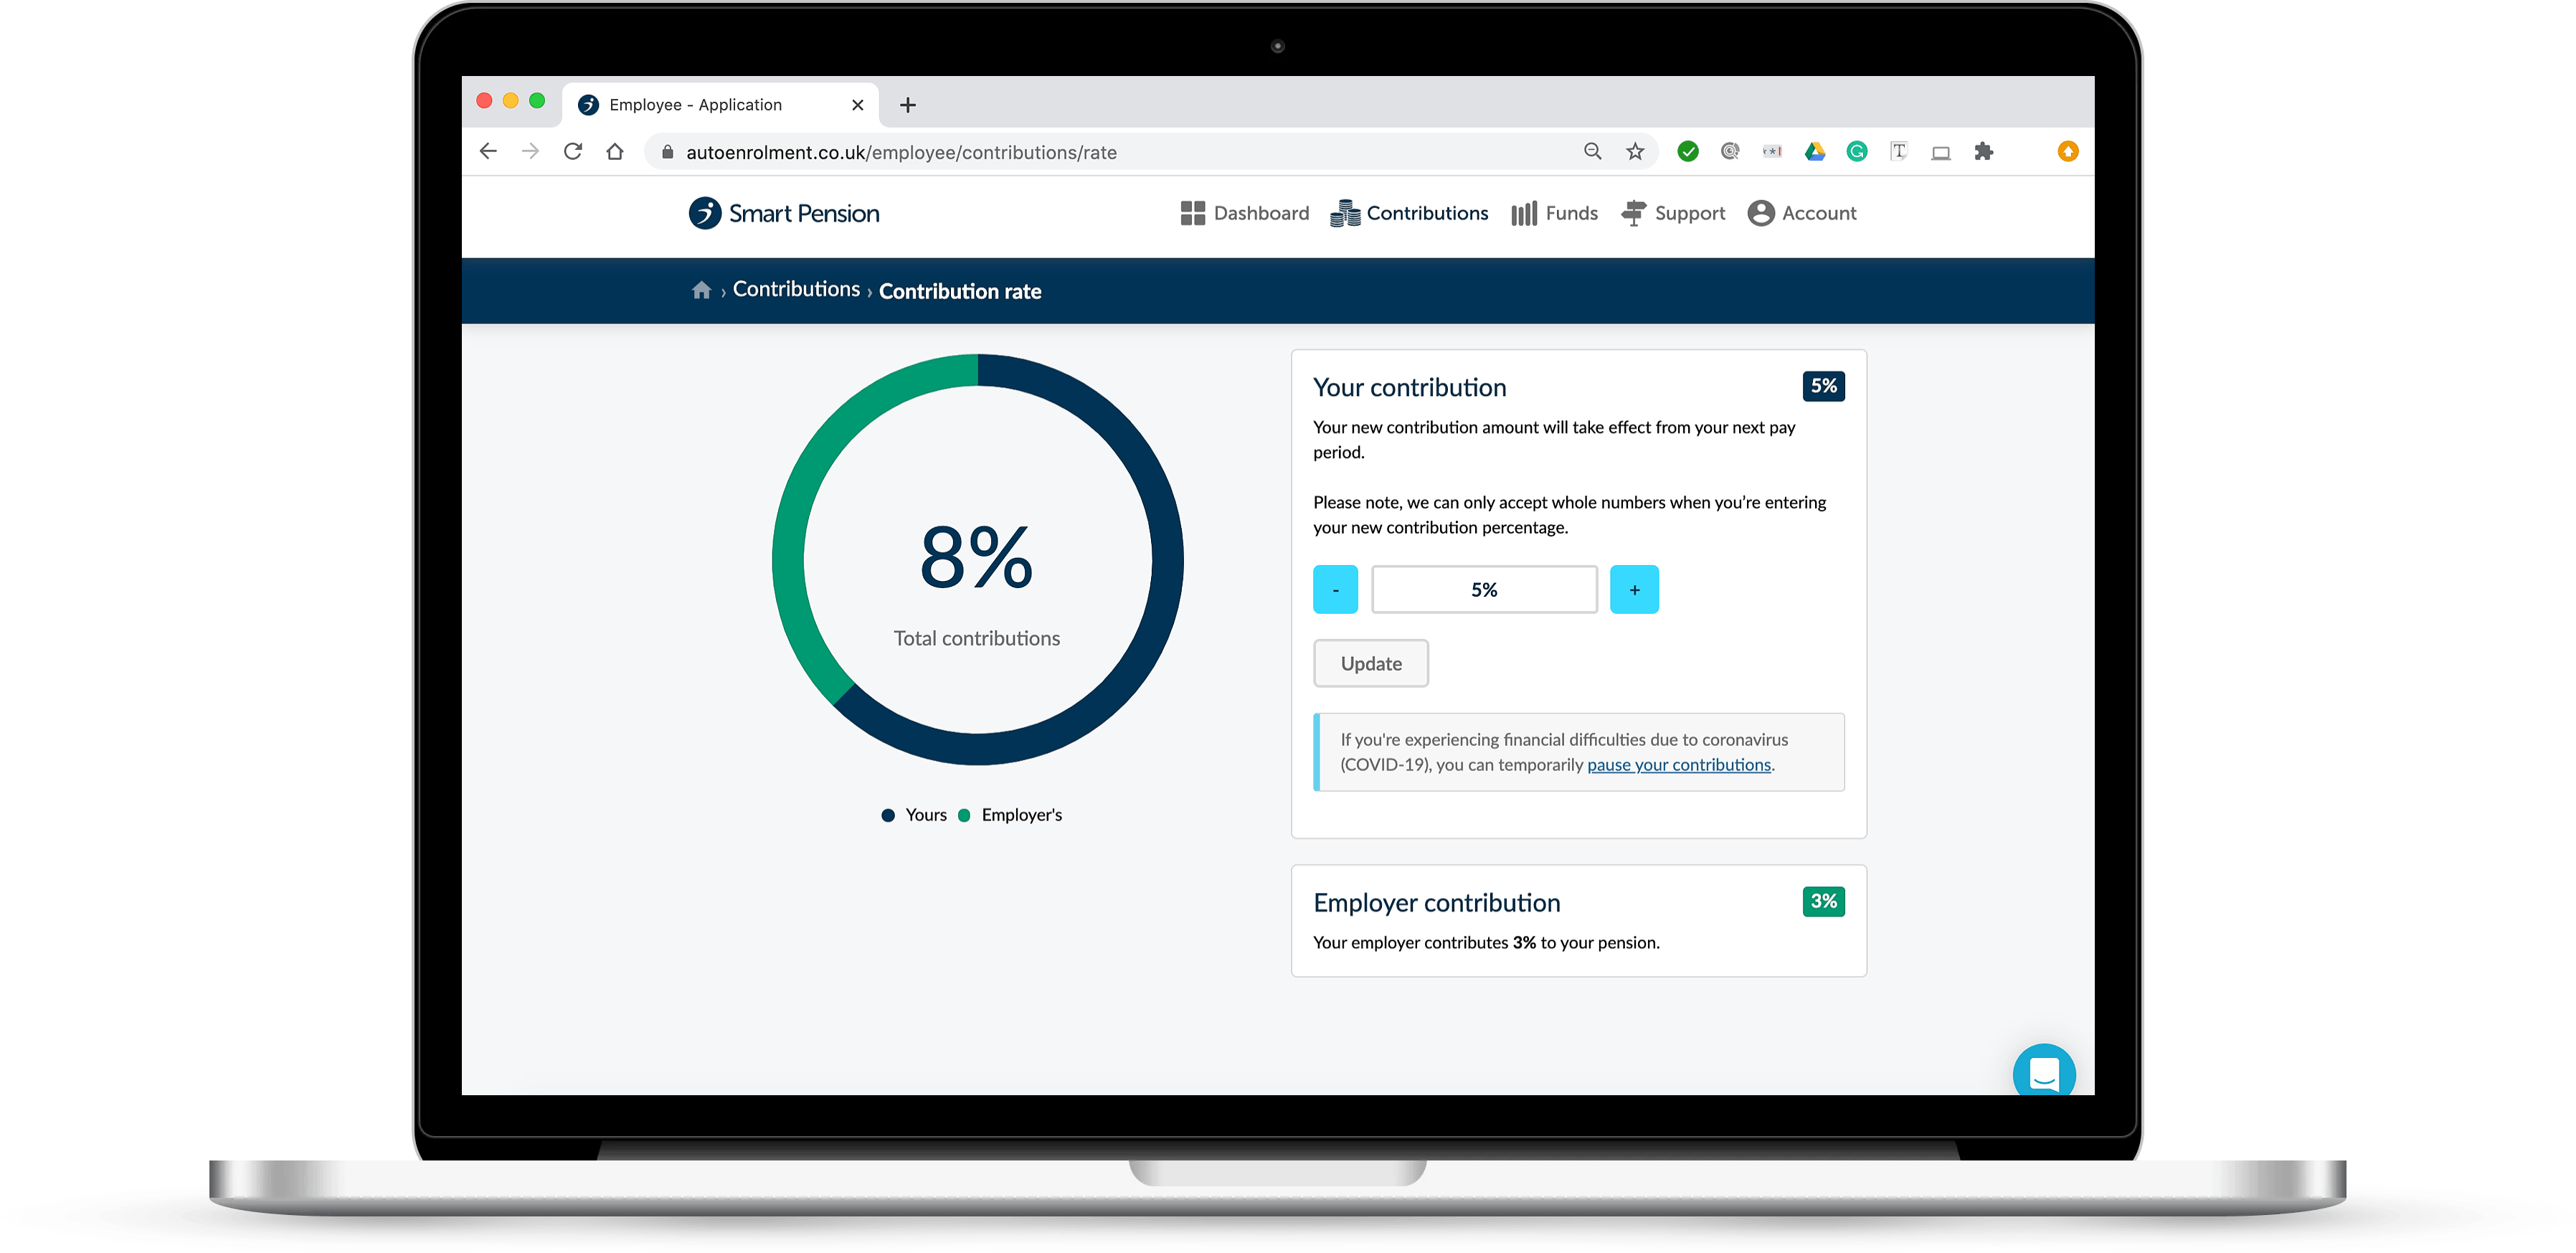
Task: Click the Employer's legend dot
Action: coord(964,815)
